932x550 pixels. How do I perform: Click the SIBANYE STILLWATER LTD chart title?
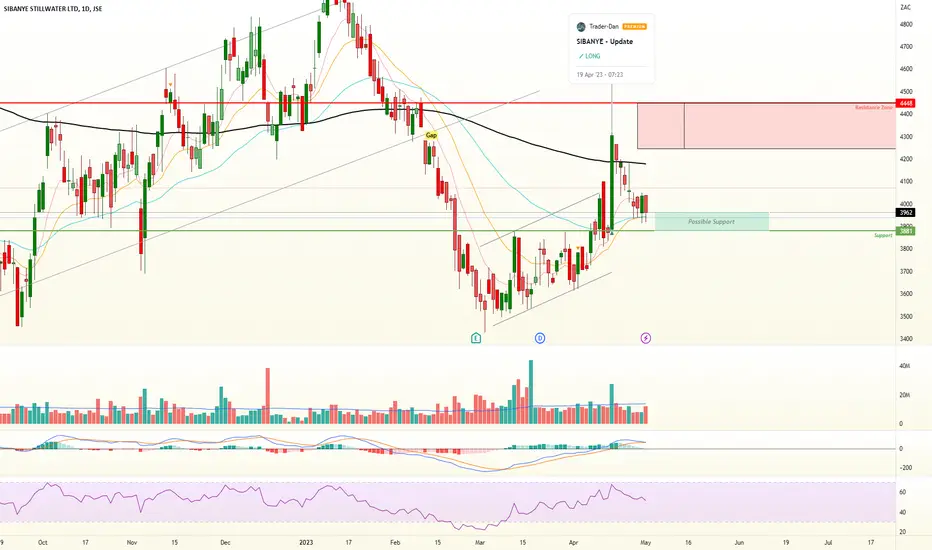pyautogui.click(x=52, y=9)
